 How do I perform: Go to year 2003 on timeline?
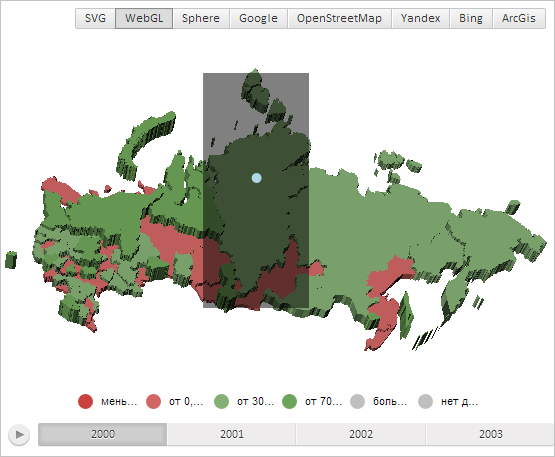[490, 434]
